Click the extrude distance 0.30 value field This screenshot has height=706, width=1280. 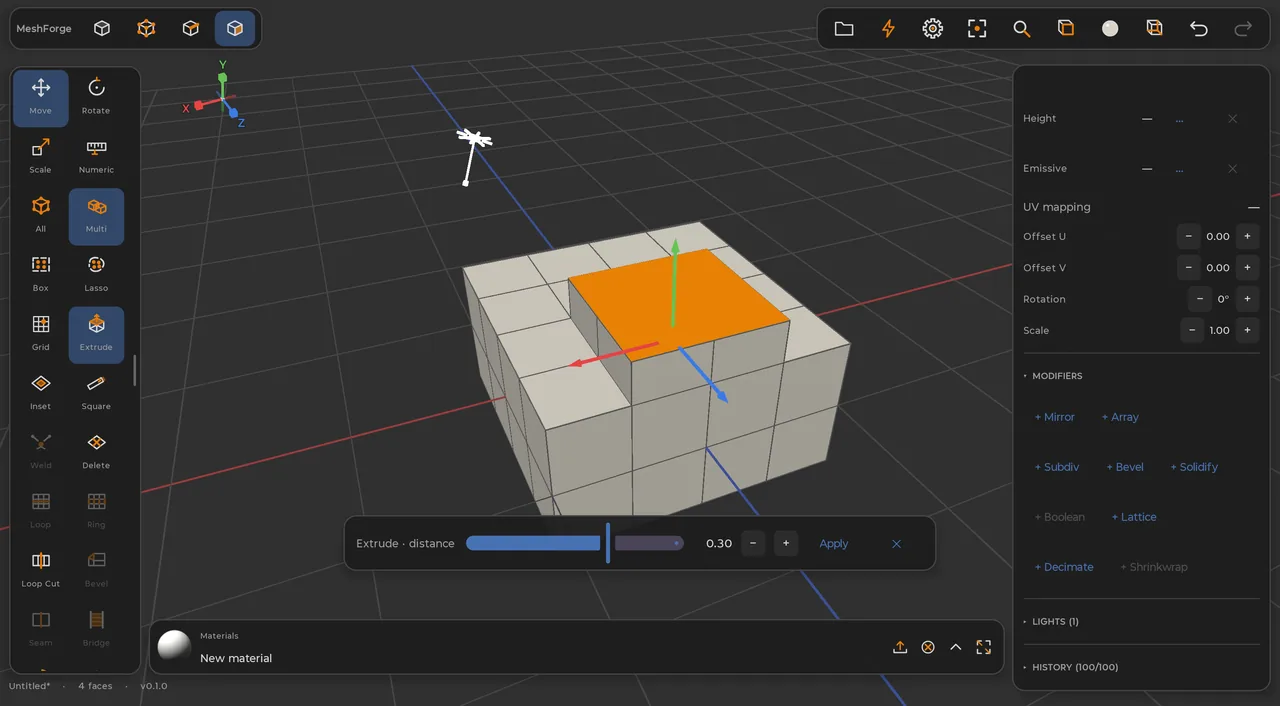pos(719,544)
